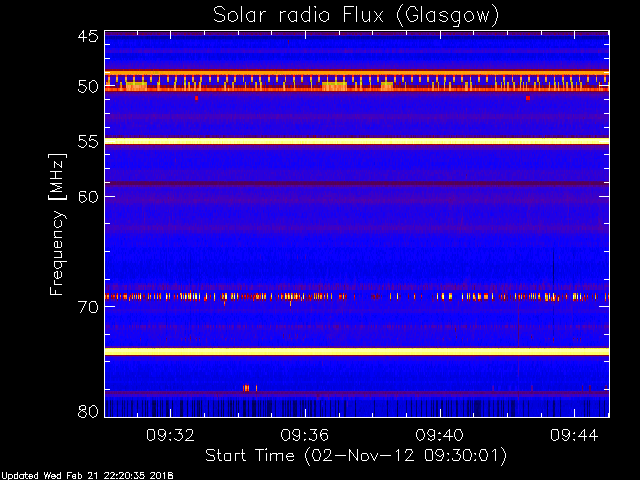Click the 09:36 time tick label
The image size is (640, 480).
305,435
